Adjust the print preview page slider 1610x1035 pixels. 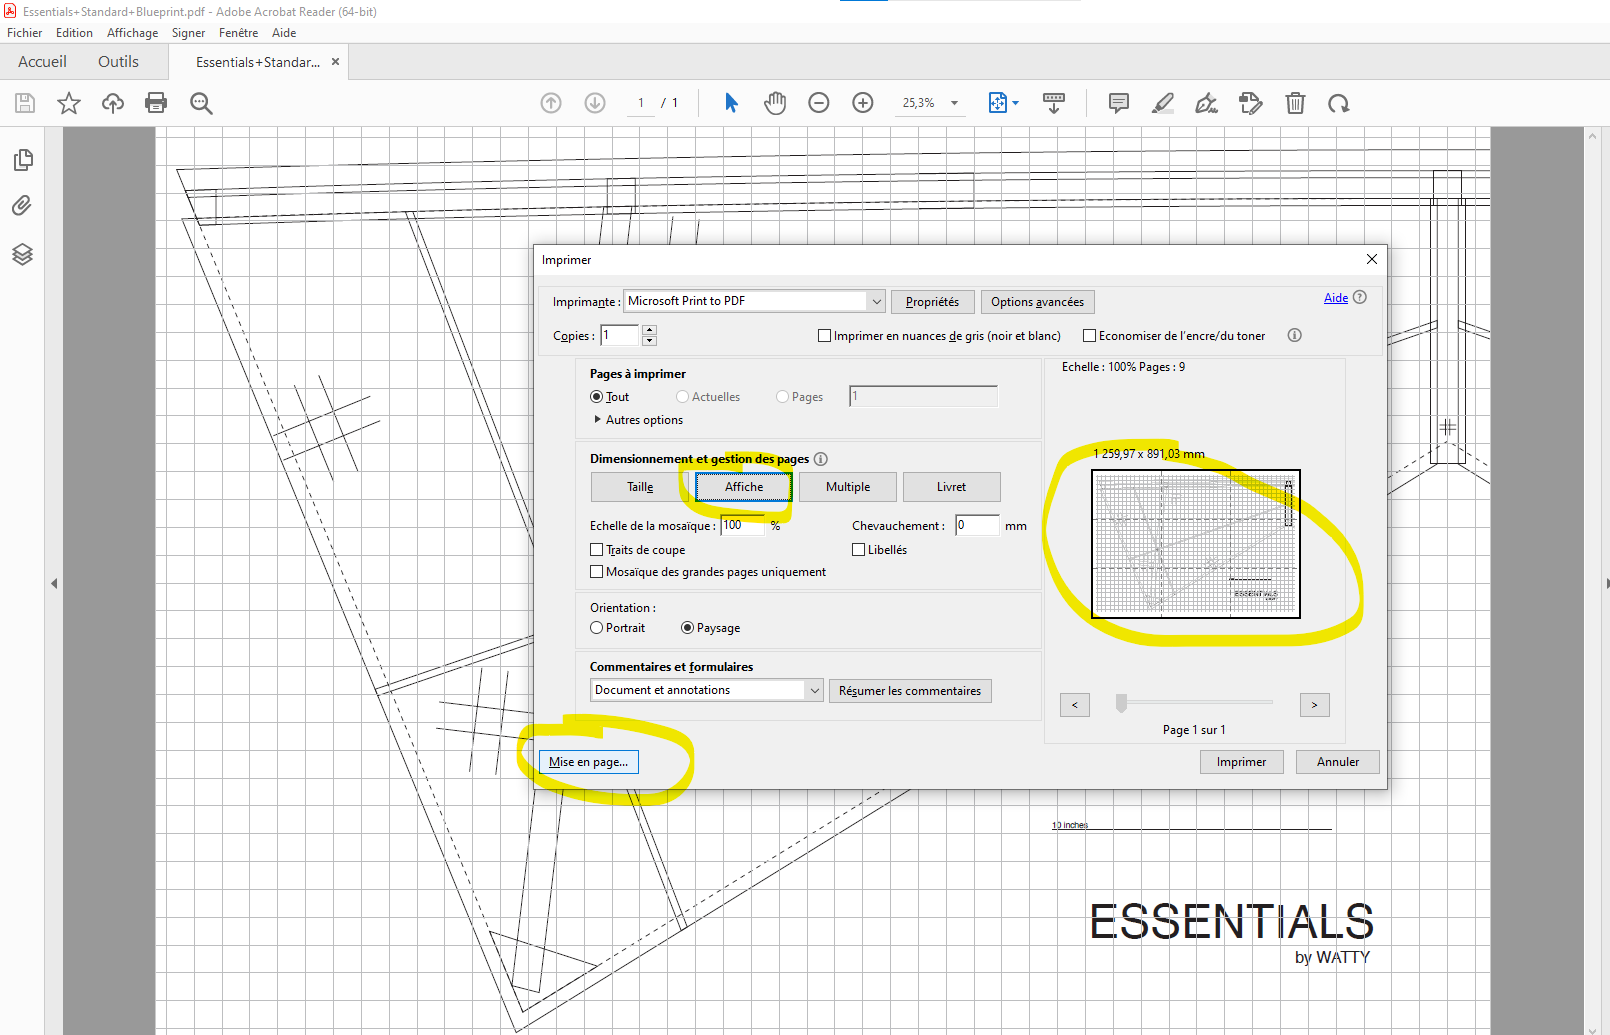(1122, 703)
